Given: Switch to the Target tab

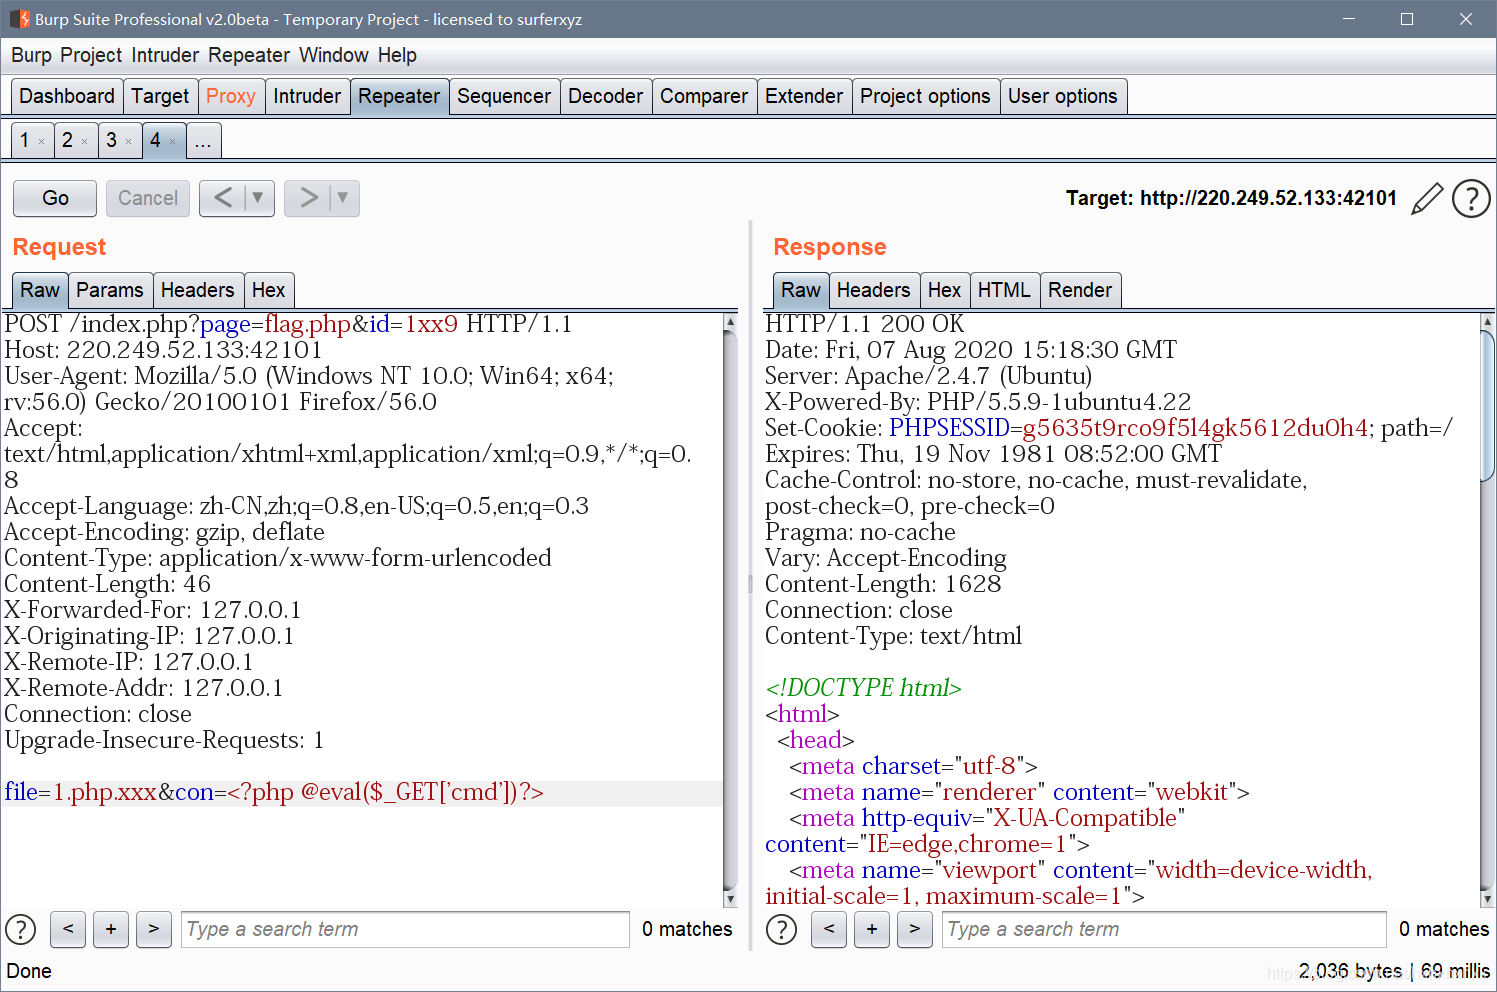Looking at the screenshot, I should point(160,96).
